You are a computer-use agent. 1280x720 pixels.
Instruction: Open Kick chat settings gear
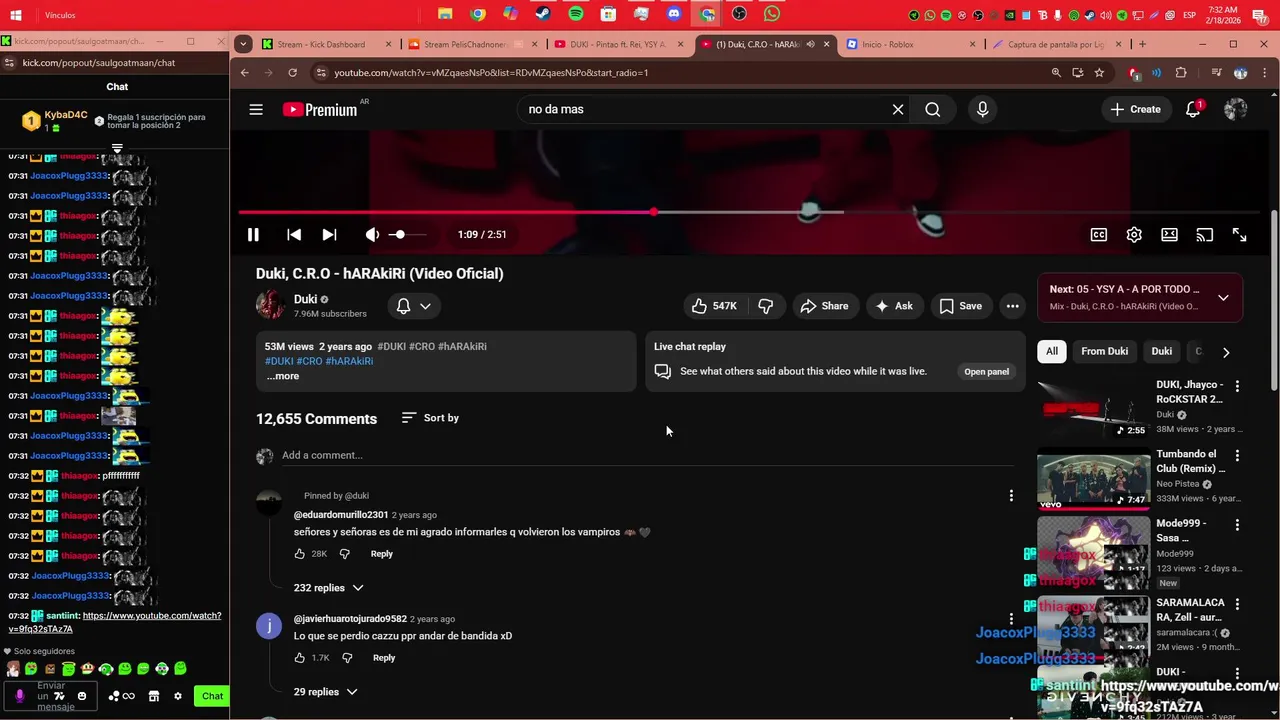tap(178, 696)
